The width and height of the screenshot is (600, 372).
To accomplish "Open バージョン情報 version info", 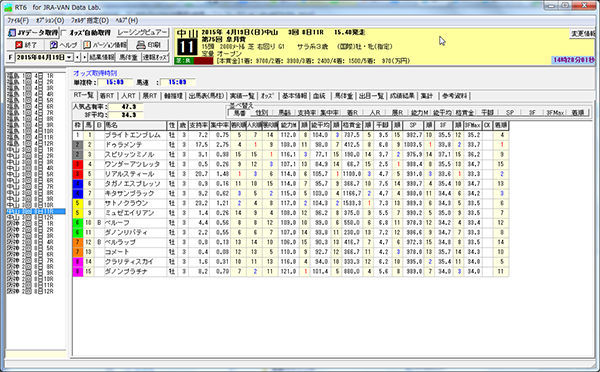I will tap(105, 45).
